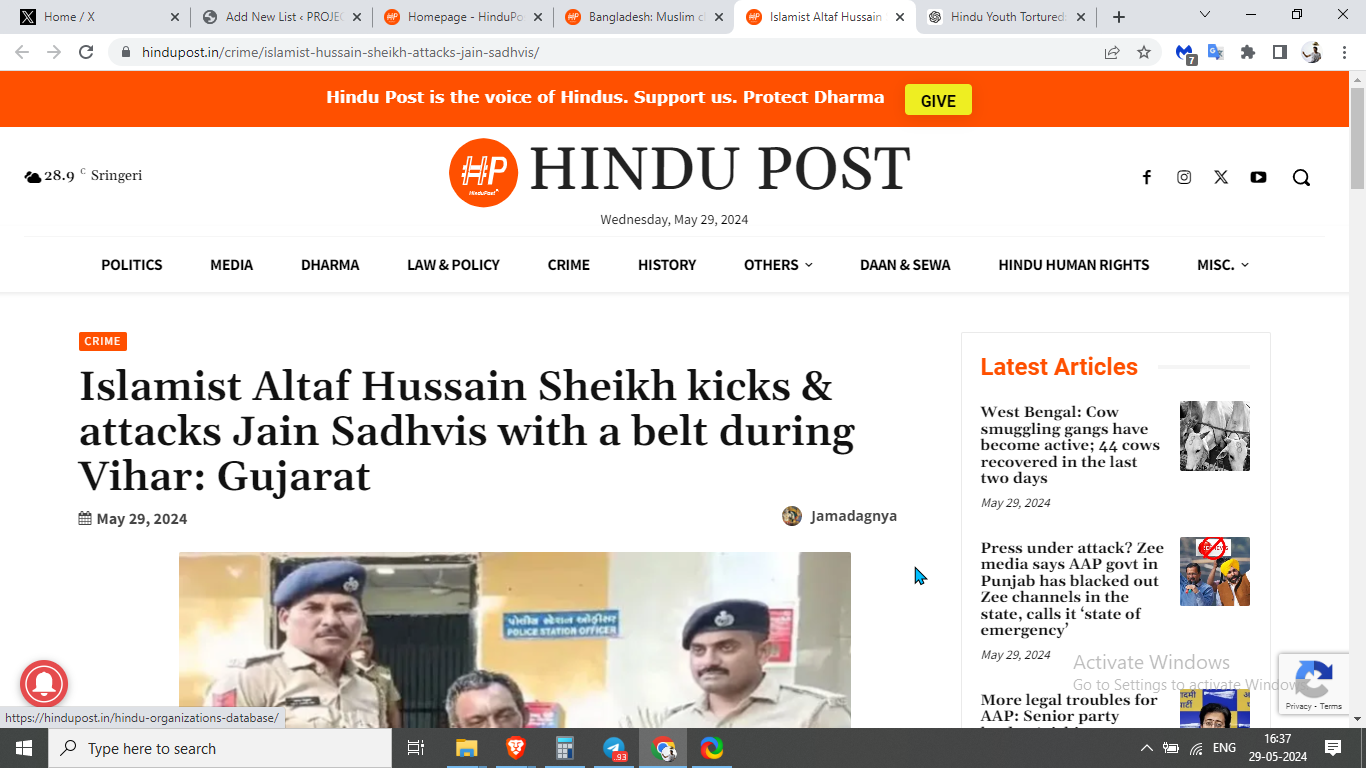Screen dimensions: 1366x768
Task: Expand the OTHERS navigation dropdown
Action: (x=778, y=265)
